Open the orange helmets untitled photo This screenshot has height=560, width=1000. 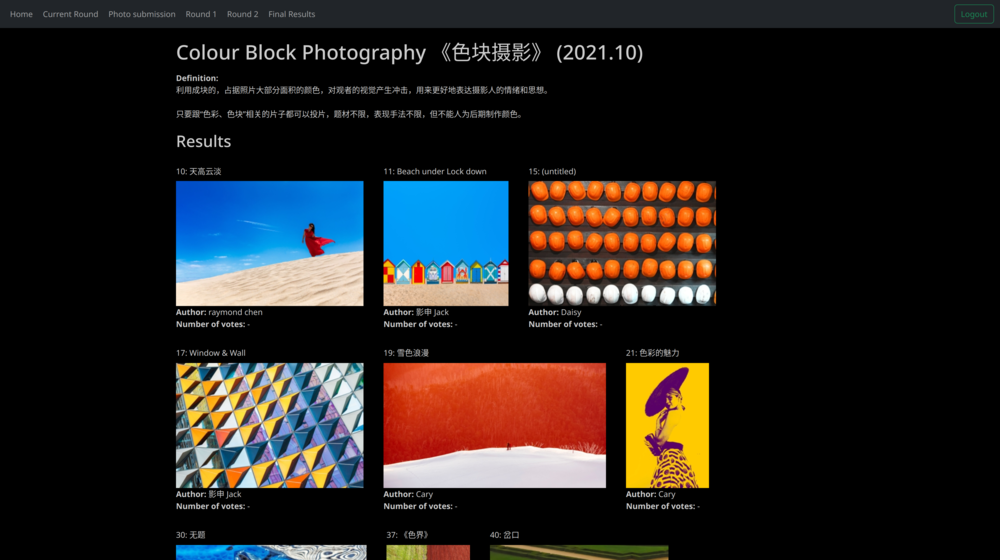(621, 243)
